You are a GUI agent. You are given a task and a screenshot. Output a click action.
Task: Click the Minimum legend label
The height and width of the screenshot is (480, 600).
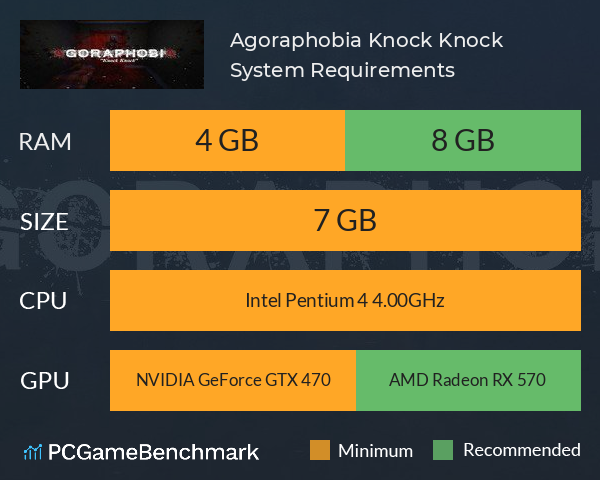pyautogui.click(x=375, y=451)
